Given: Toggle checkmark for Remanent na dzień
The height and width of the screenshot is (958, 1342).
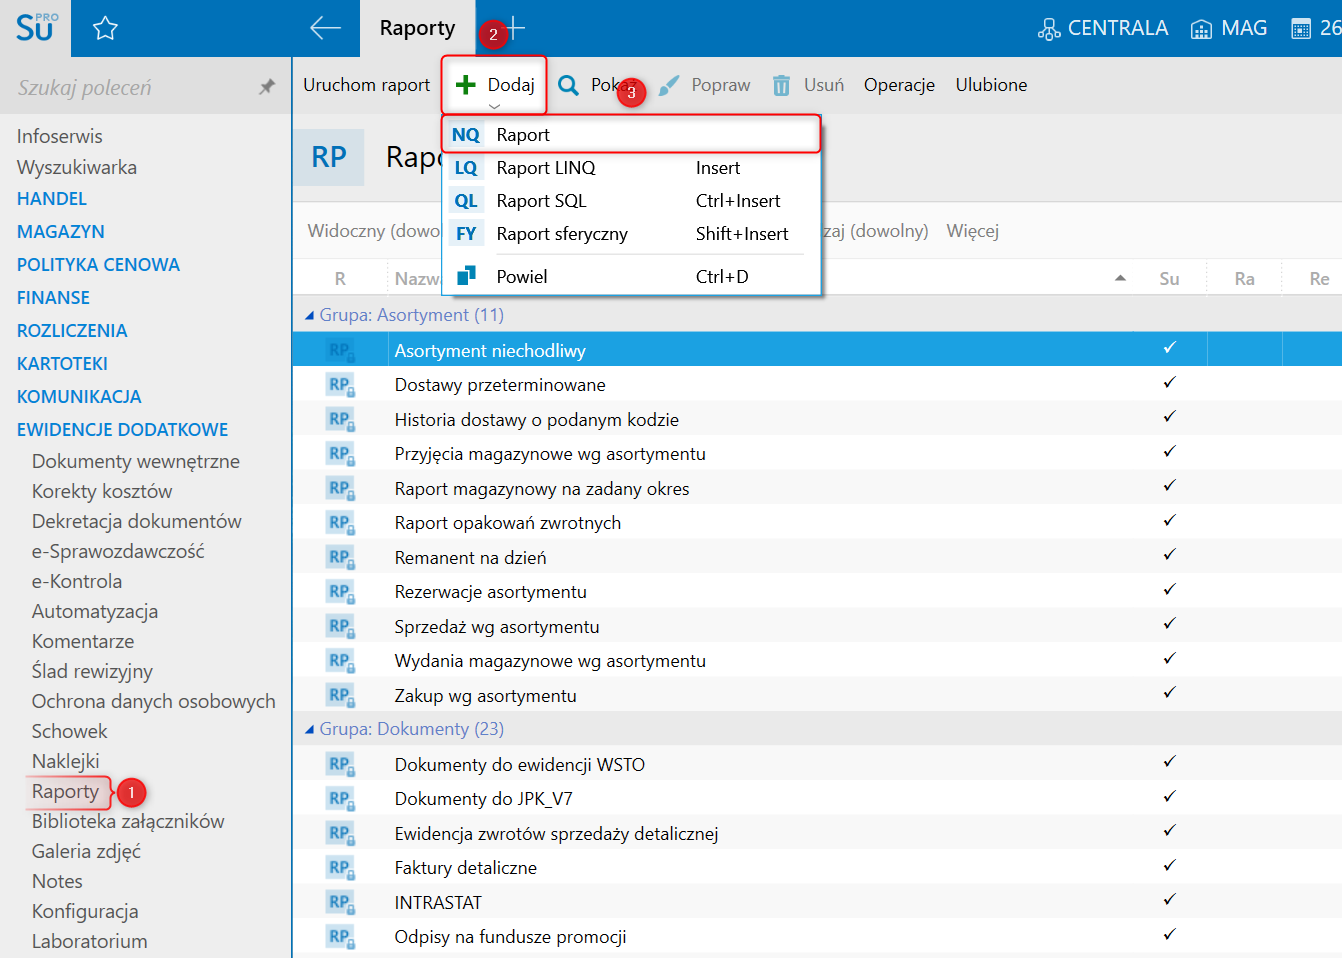Looking at the screenshot, I should (x=1169, y=555).
